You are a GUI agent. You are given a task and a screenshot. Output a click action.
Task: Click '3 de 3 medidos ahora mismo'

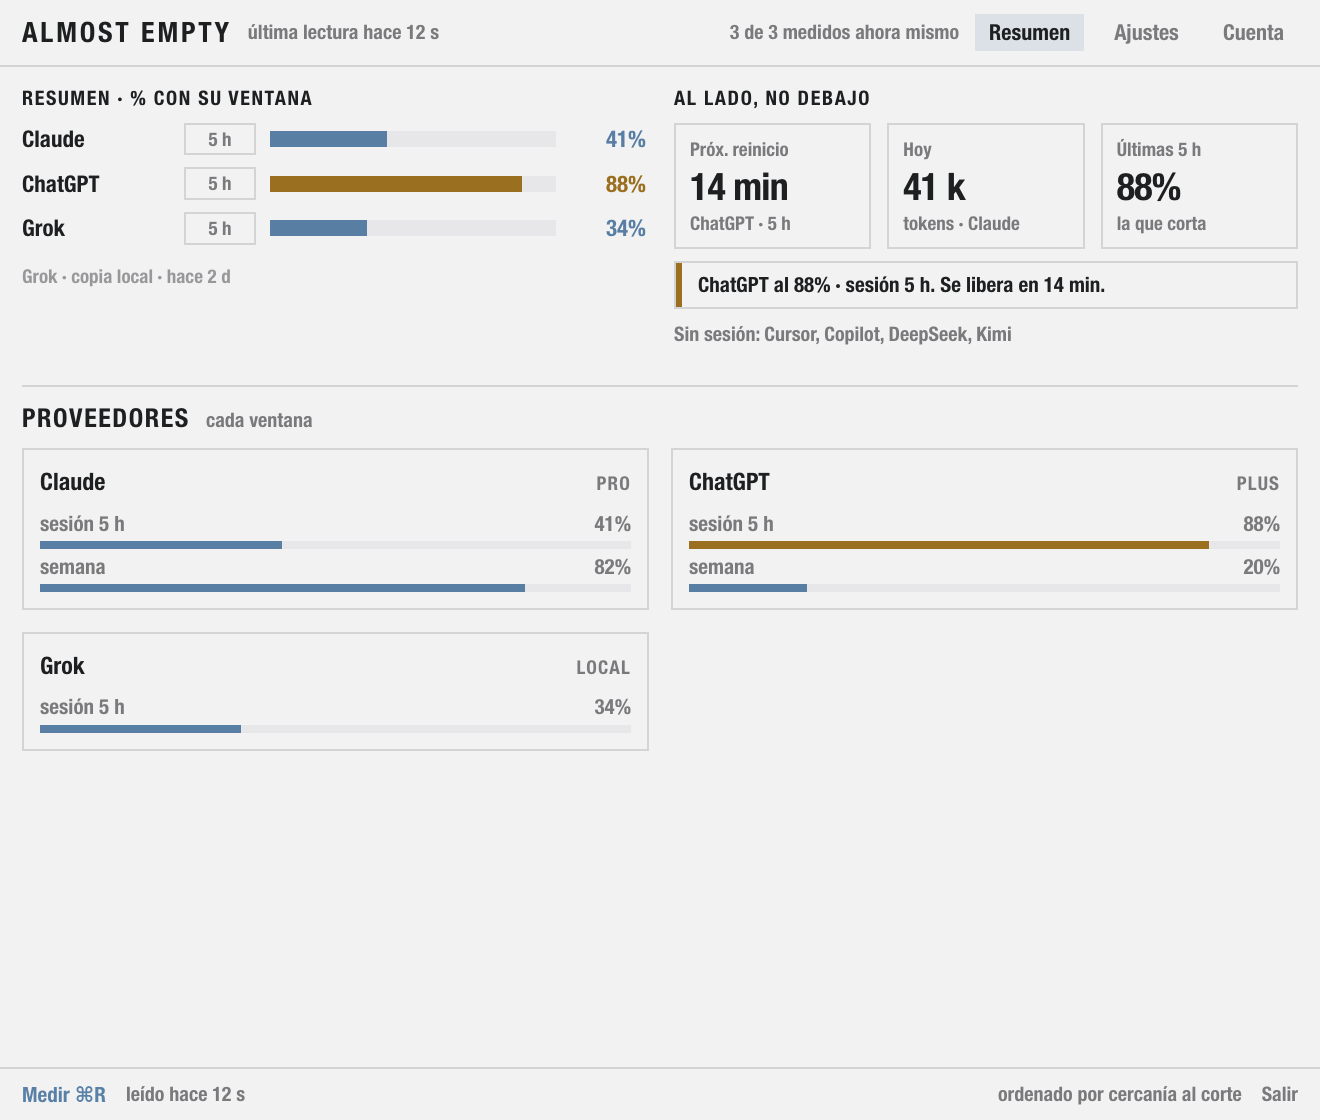coord(844,33)
